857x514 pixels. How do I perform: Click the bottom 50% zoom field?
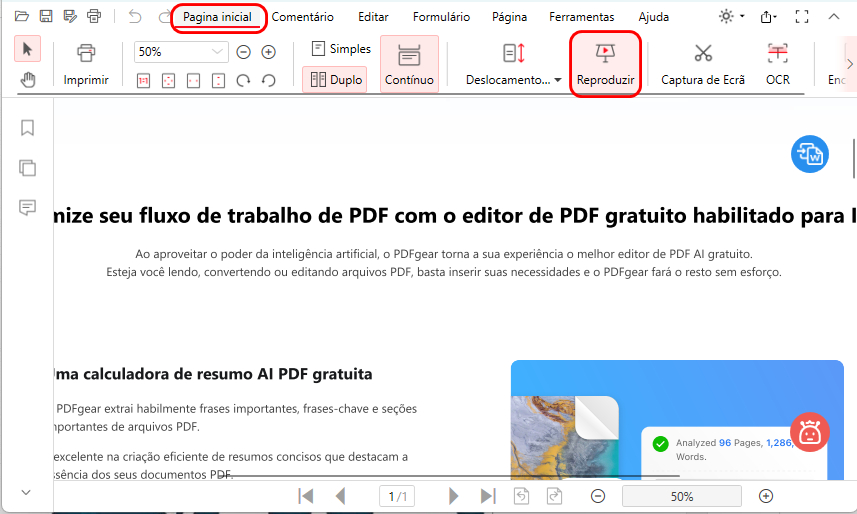click(682, 496)
